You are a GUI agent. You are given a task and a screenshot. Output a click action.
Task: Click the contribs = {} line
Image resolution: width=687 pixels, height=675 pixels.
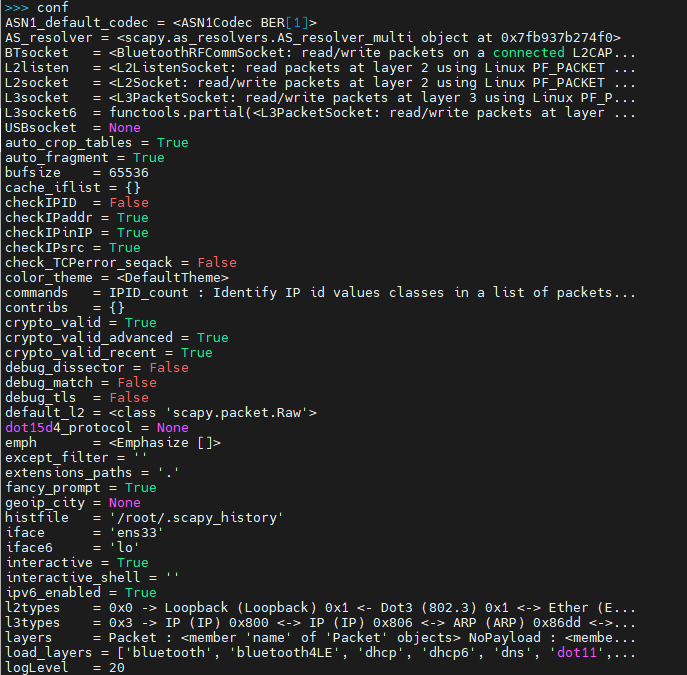pos(65,307)
